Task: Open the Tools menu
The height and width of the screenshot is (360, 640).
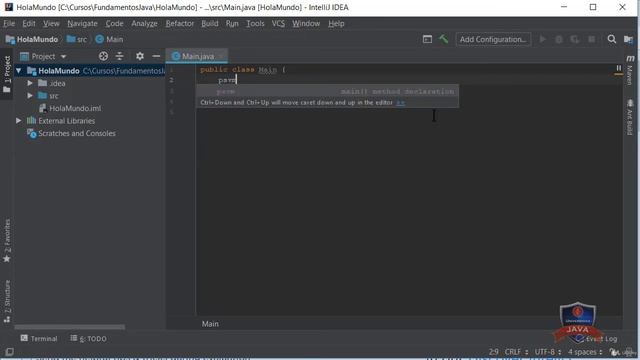Action: [255, 23]
